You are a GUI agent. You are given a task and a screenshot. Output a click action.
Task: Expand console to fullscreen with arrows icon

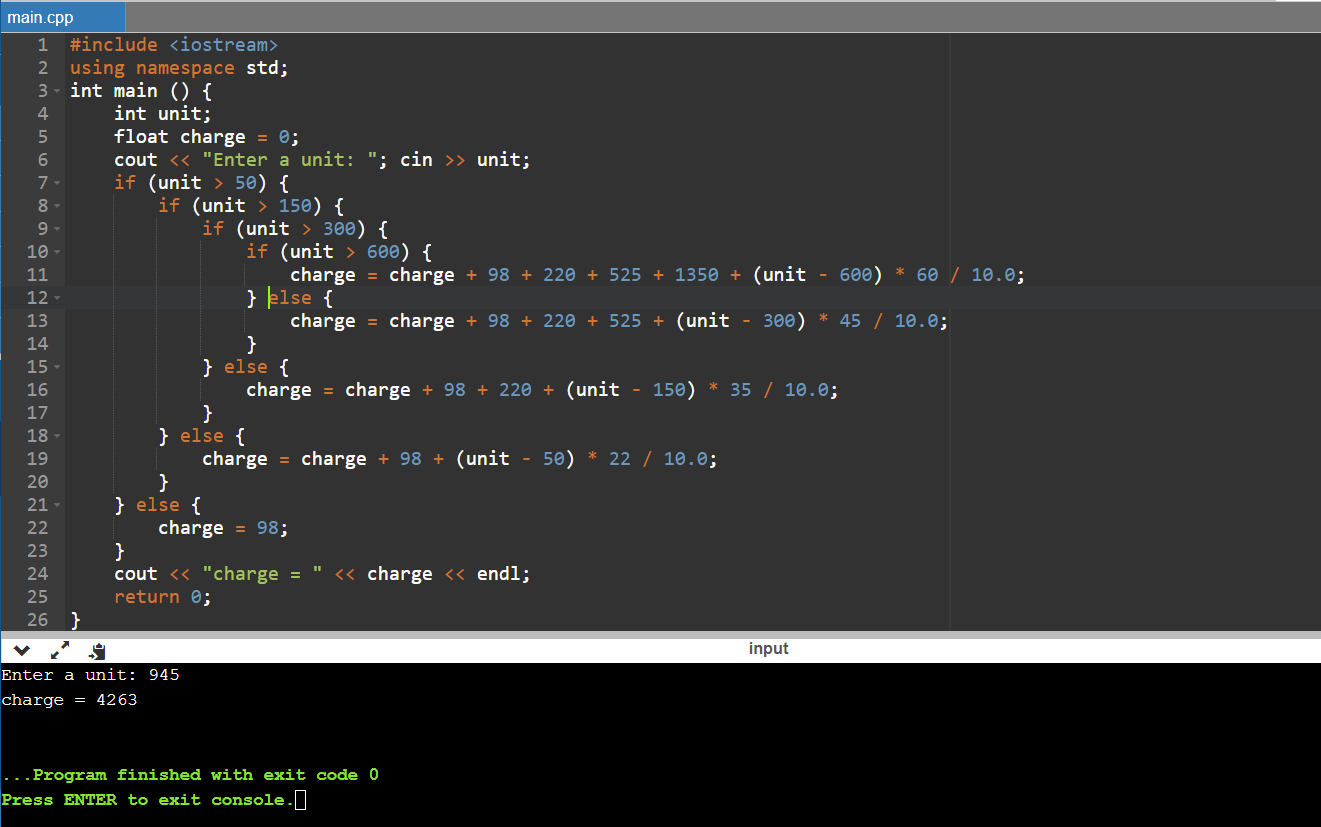(59, 649)
